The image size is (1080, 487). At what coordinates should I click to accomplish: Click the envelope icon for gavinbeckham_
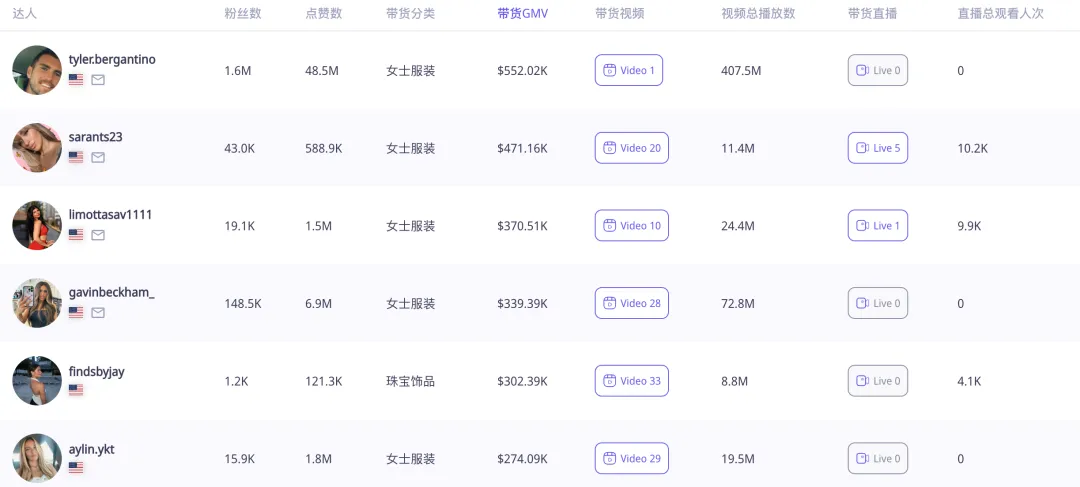coord(98,313)
